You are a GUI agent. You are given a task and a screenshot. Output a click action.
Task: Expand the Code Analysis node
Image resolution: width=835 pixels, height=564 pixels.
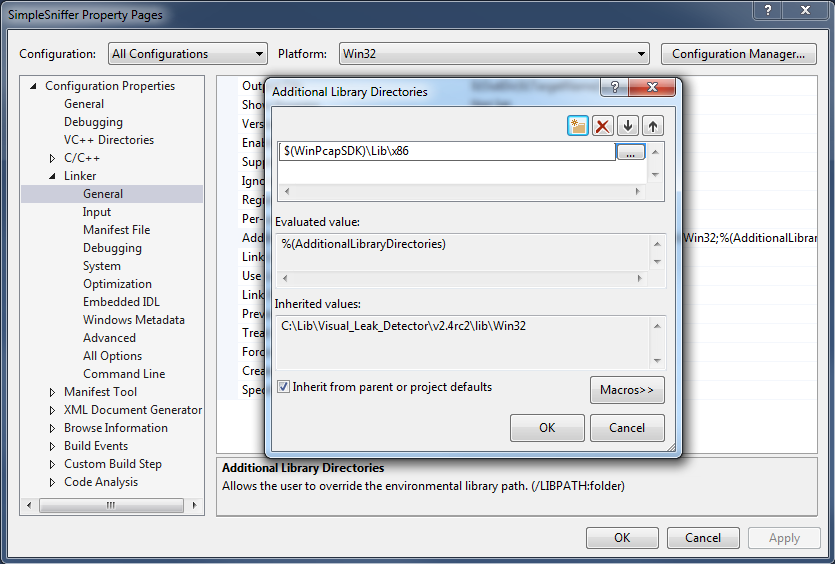tap(52, 482)
